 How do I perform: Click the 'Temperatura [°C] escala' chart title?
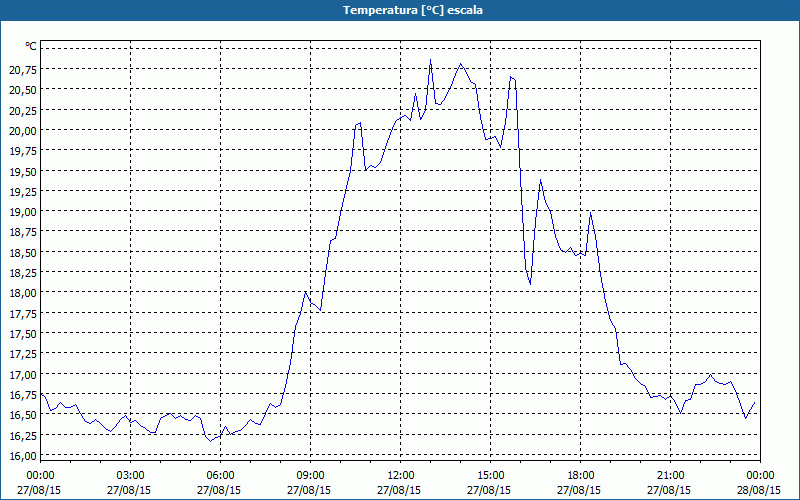coord(413,10)
